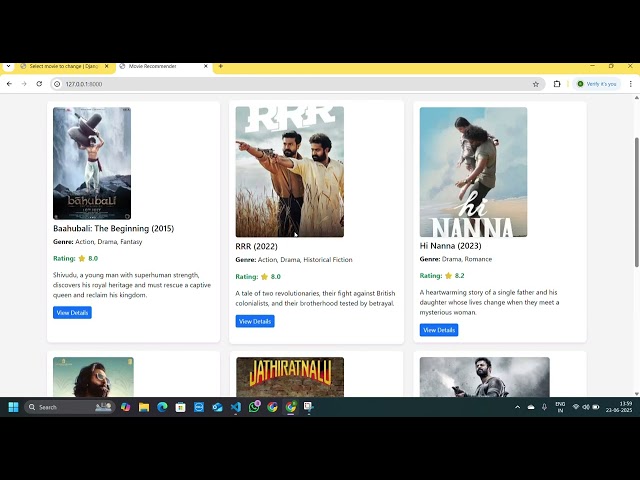This screenshot has width=640, height=480.
Task: Open Copilot from the taskbar
Action: 125,407
